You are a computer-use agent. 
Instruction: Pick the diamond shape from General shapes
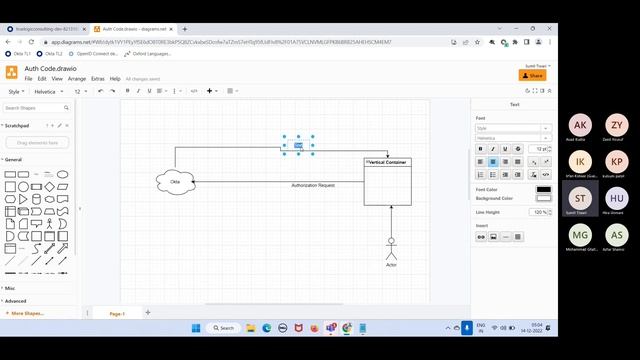(x=49, y=187)
